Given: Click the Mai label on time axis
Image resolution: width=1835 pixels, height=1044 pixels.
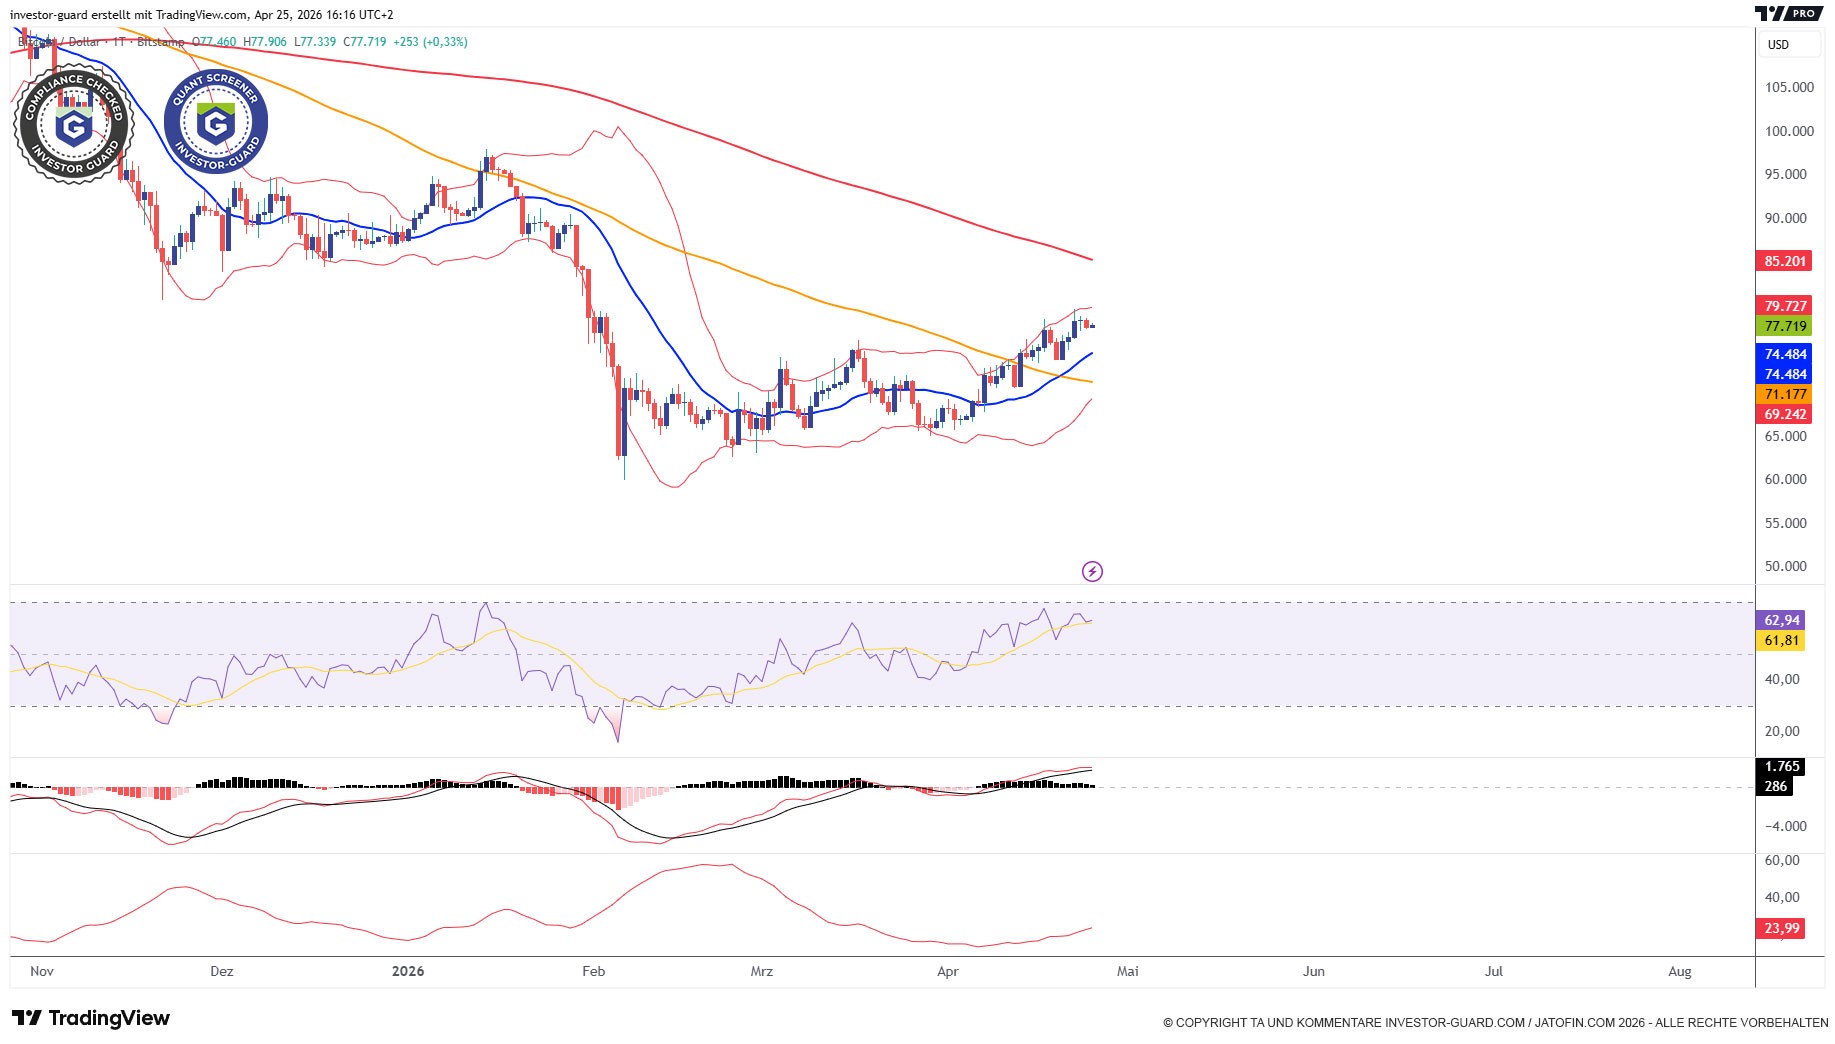Looking at the screenshot, I should coord(1127,971).
